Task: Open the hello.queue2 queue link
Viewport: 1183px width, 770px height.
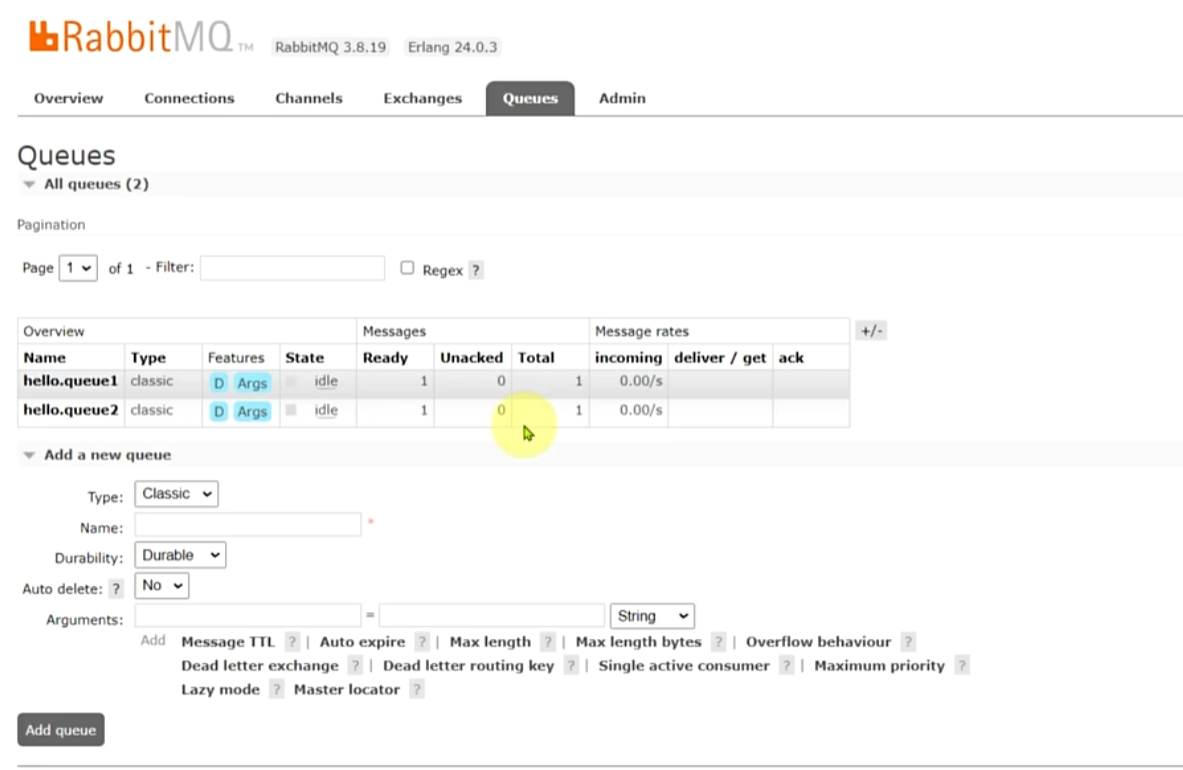Action: tap(71, 410)
